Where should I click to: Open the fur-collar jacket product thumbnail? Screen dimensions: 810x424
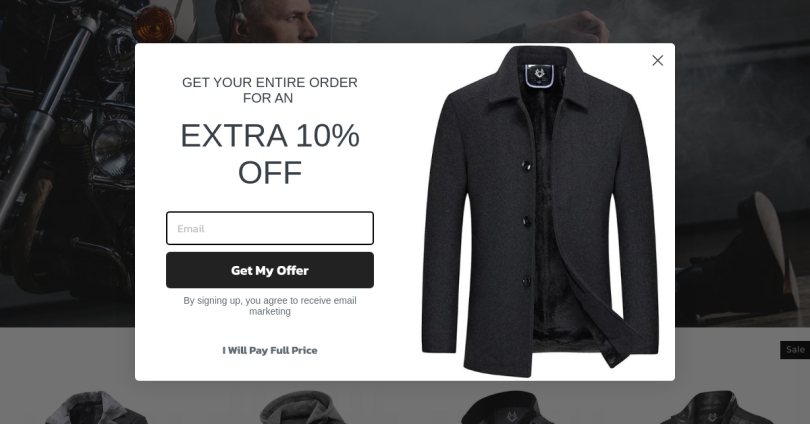[97, 407]
